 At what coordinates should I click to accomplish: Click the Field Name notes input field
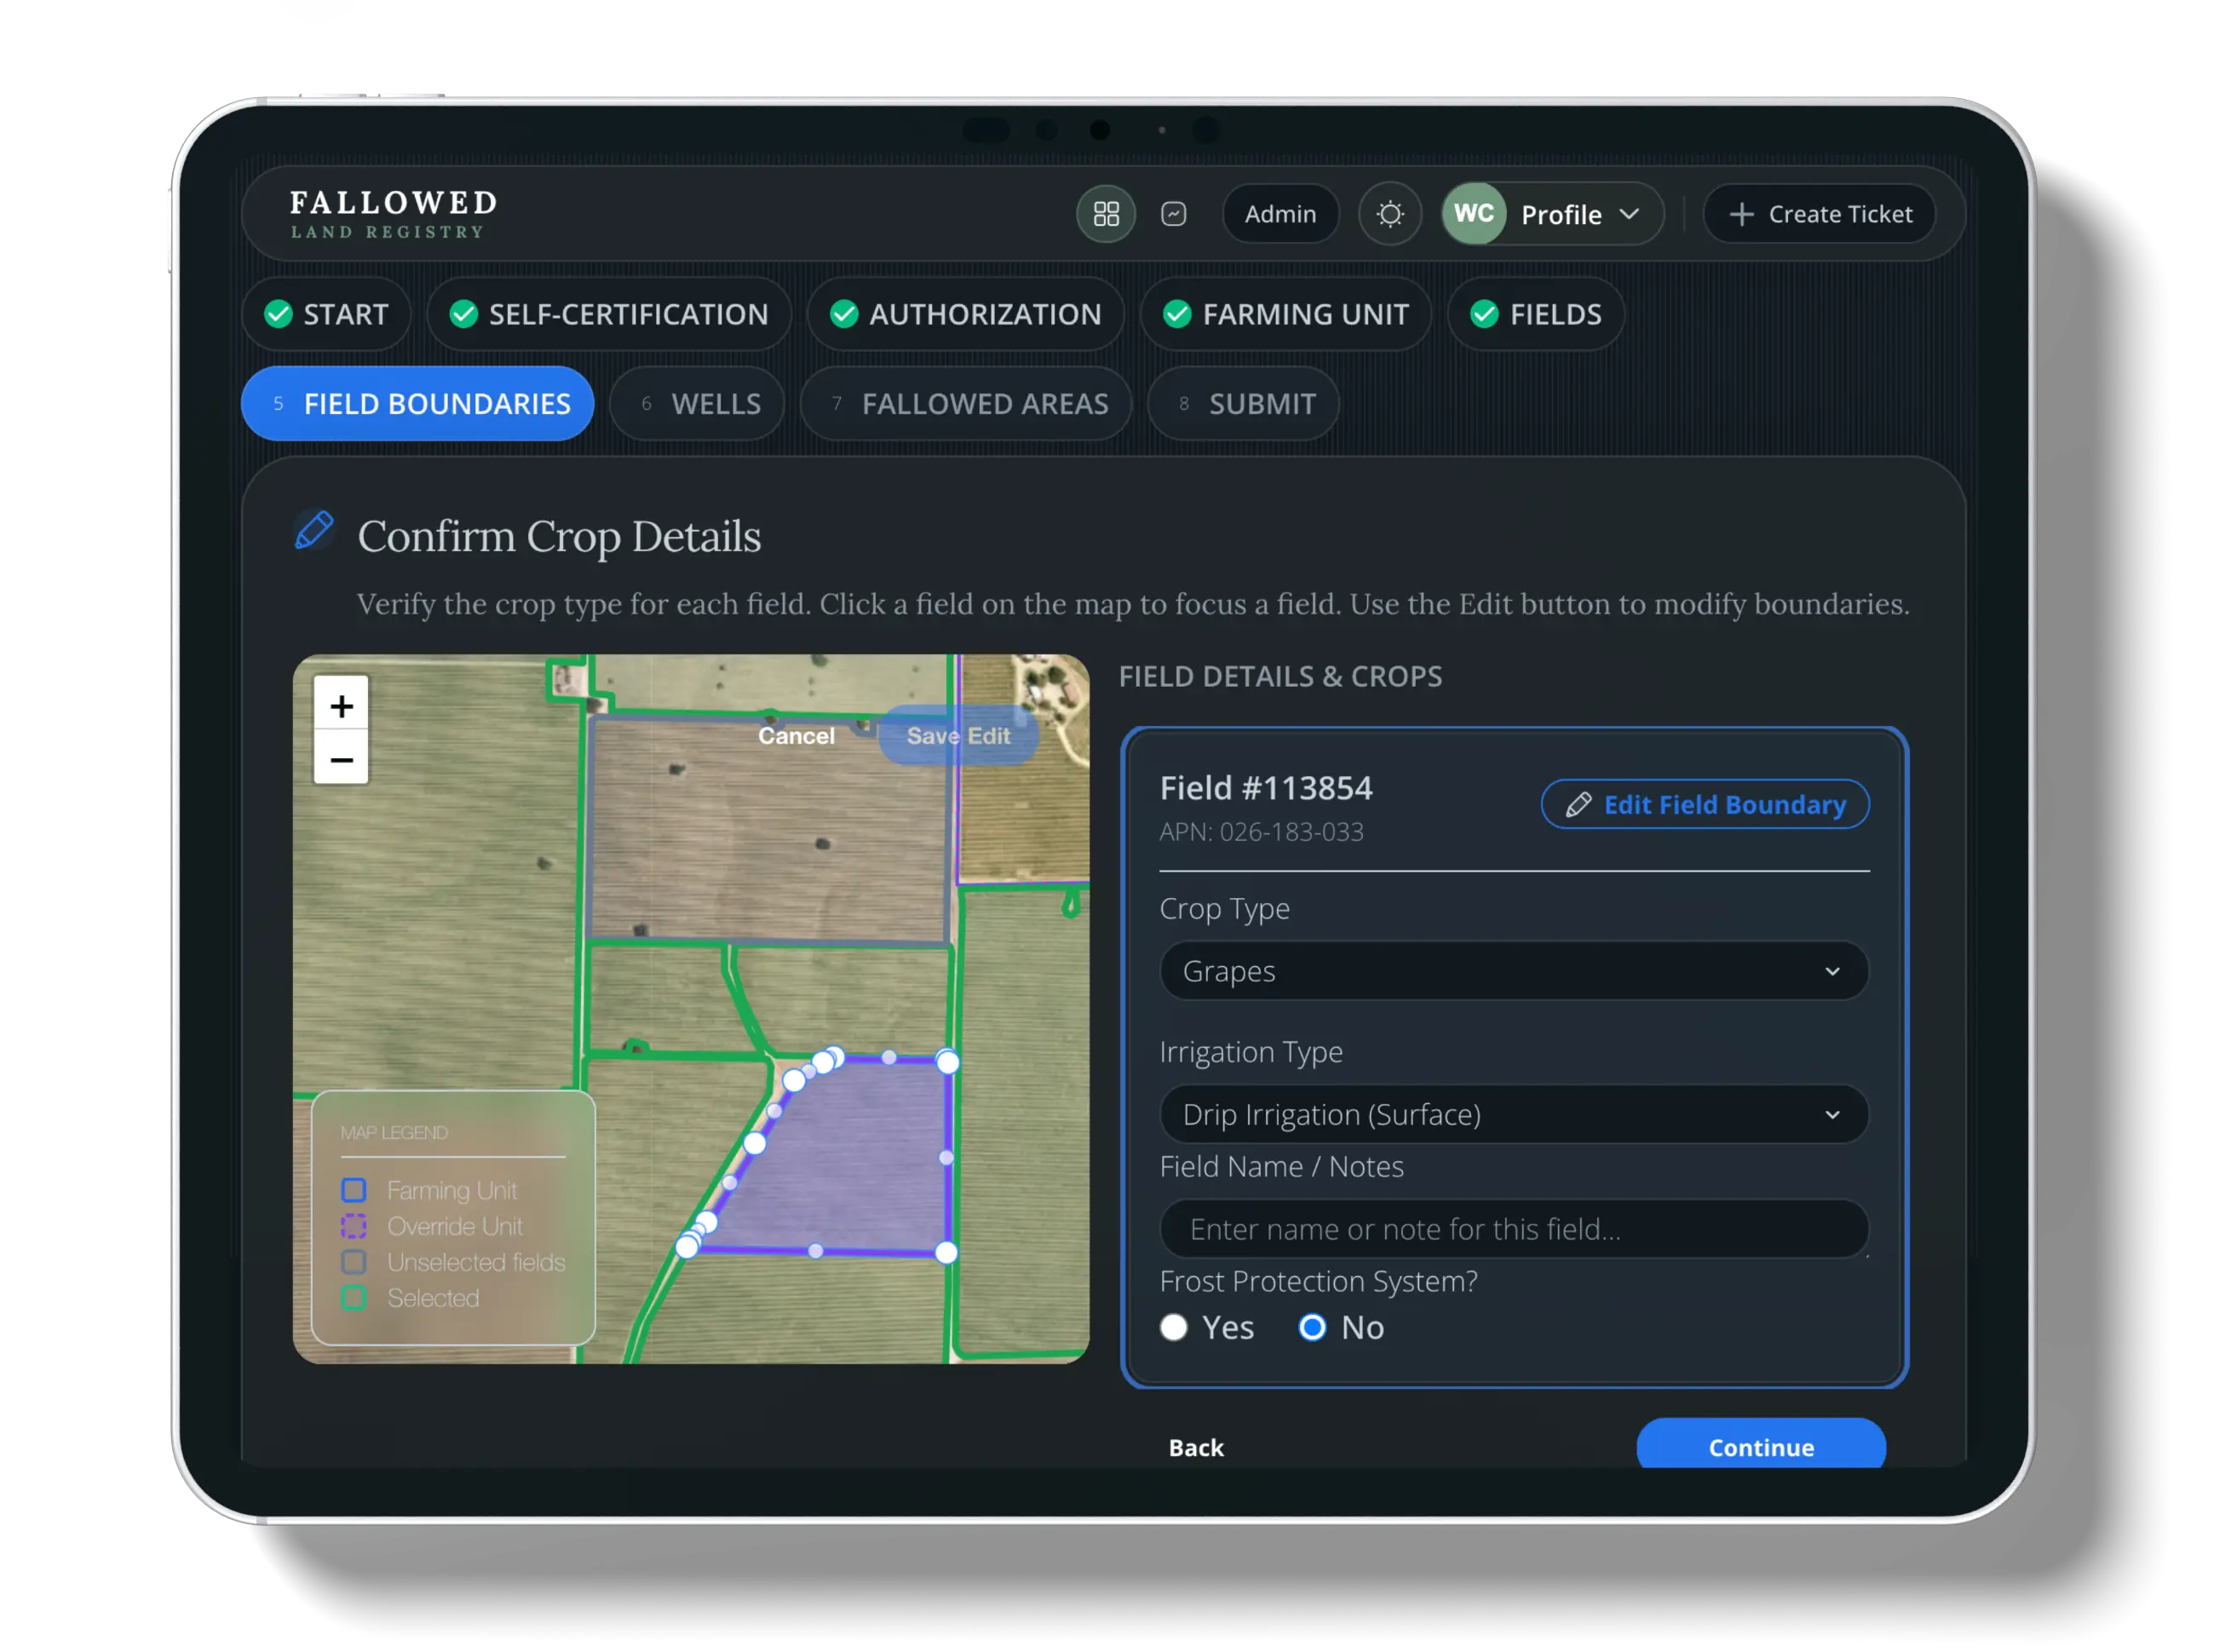pyautogui.click(x=1513, y=1229)
